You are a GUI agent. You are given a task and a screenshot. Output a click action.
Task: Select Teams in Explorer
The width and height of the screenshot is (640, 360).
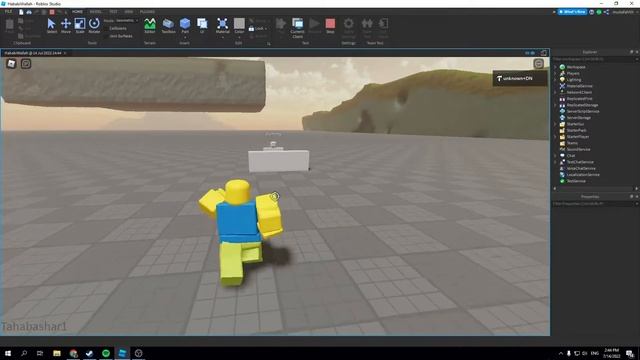[x=572, y=143]
